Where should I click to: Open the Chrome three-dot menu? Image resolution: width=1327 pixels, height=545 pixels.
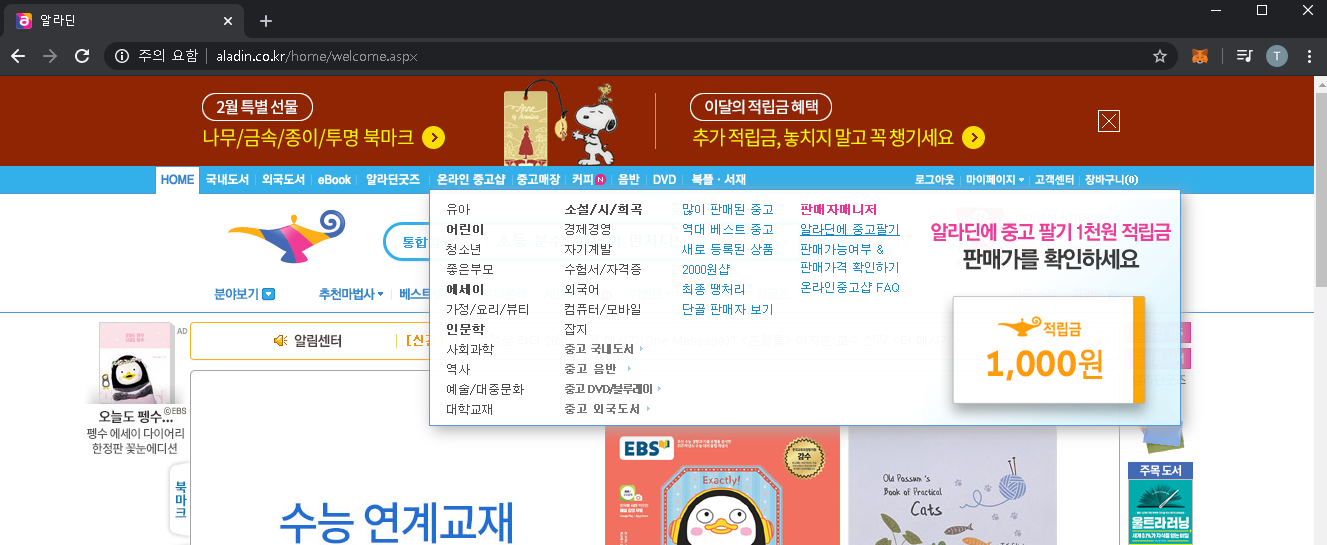[x=1309, y=56]
